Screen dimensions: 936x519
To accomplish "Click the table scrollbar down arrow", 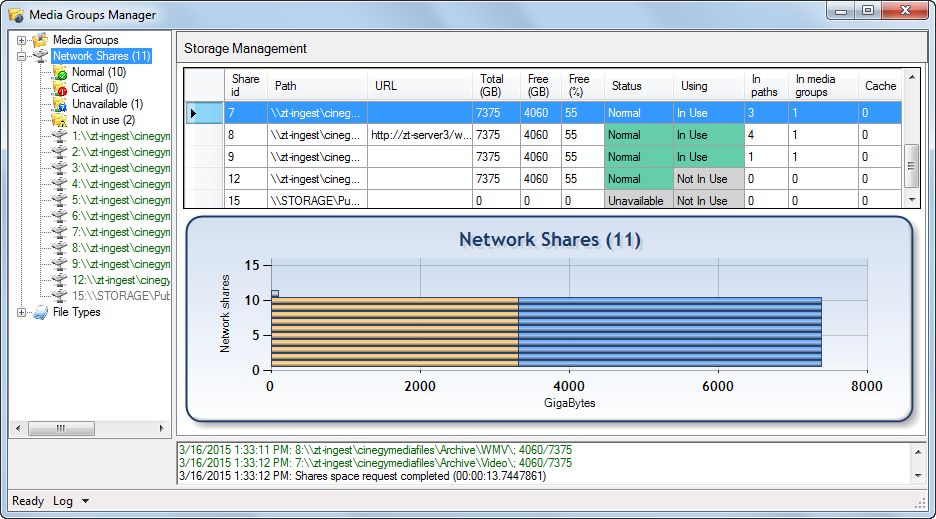I will (912, 200).
